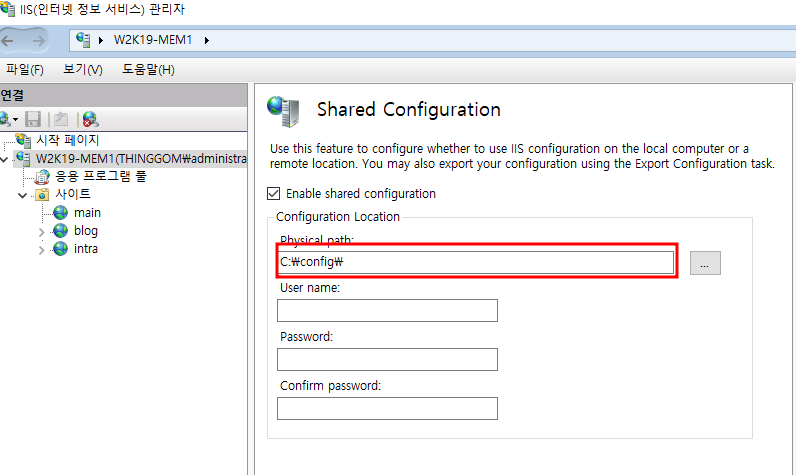The height and width of the screenshot is (475, 796).
Task: Click the Confirm password input field
Action: (x=387, y=409)
